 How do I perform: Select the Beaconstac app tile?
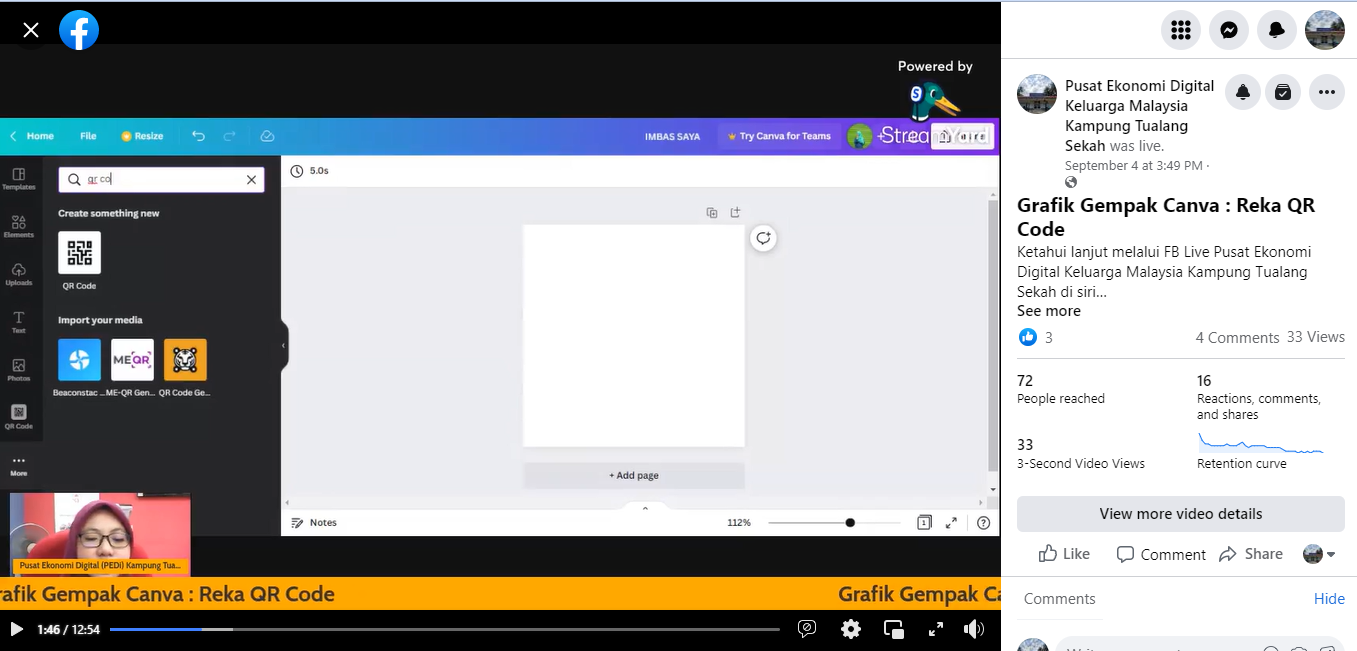click(x=79, y=360)
